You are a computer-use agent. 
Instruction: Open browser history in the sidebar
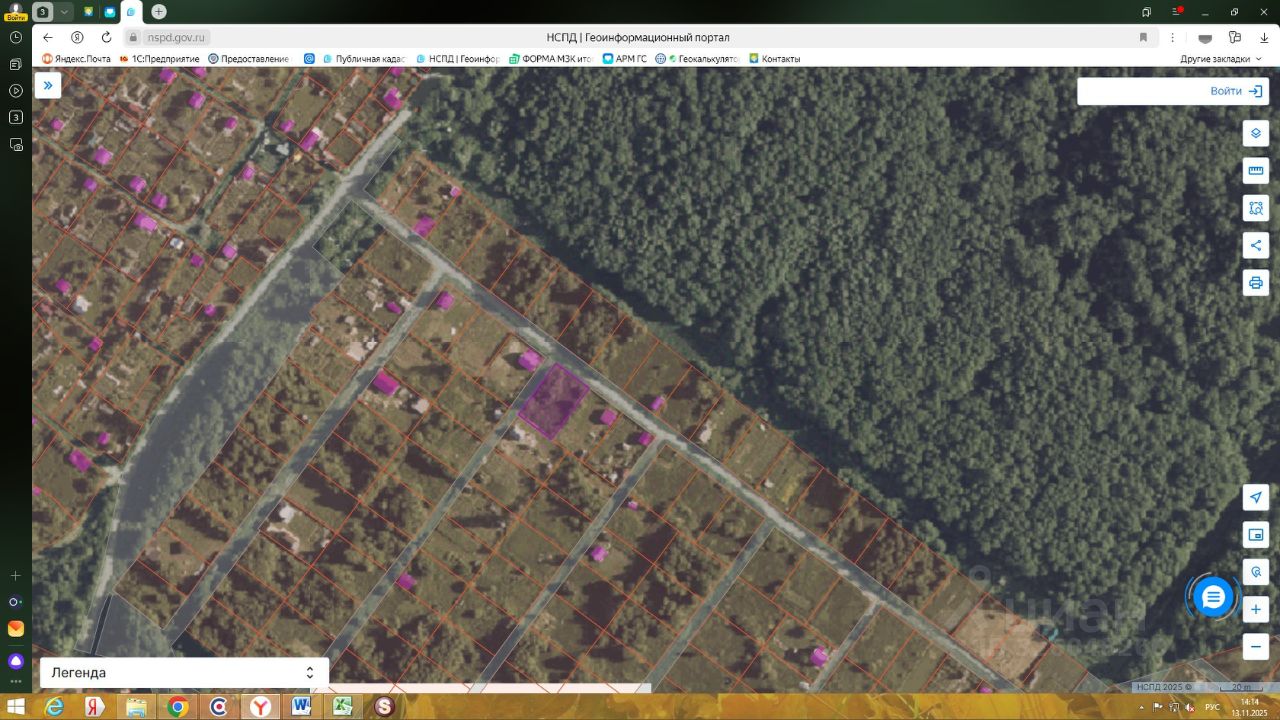point(16,37)
